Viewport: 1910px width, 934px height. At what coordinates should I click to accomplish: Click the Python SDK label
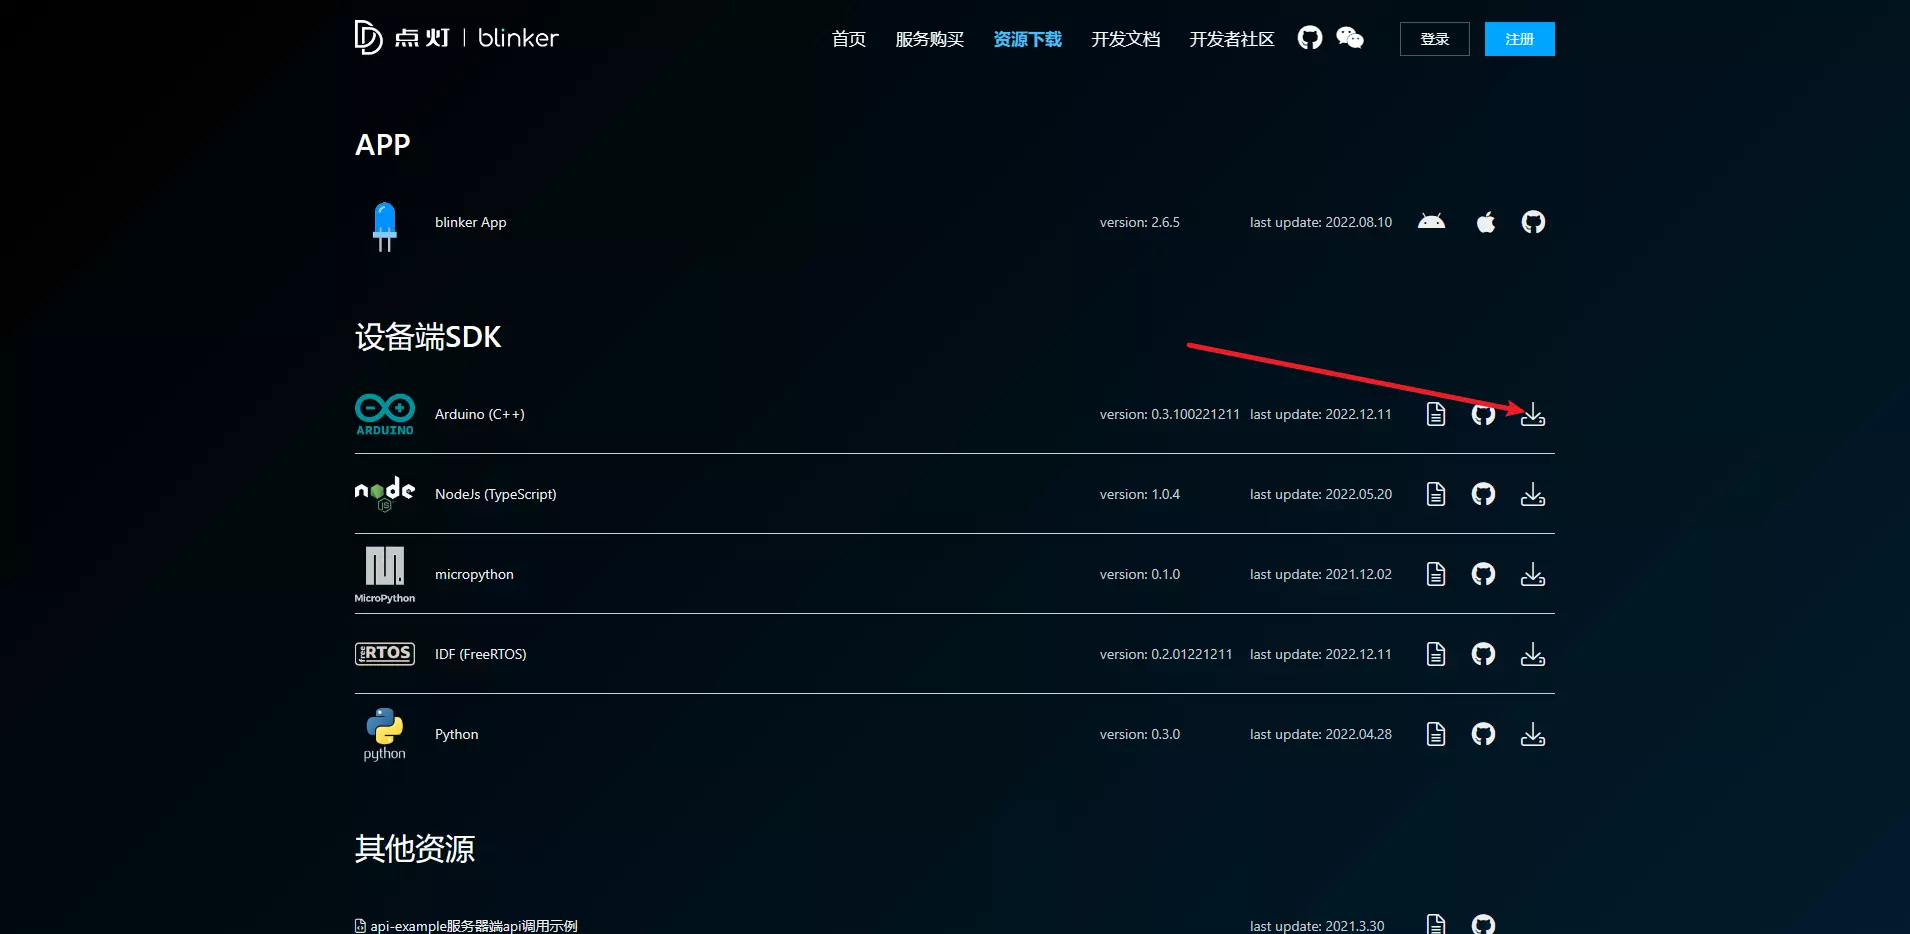(457, 734)
